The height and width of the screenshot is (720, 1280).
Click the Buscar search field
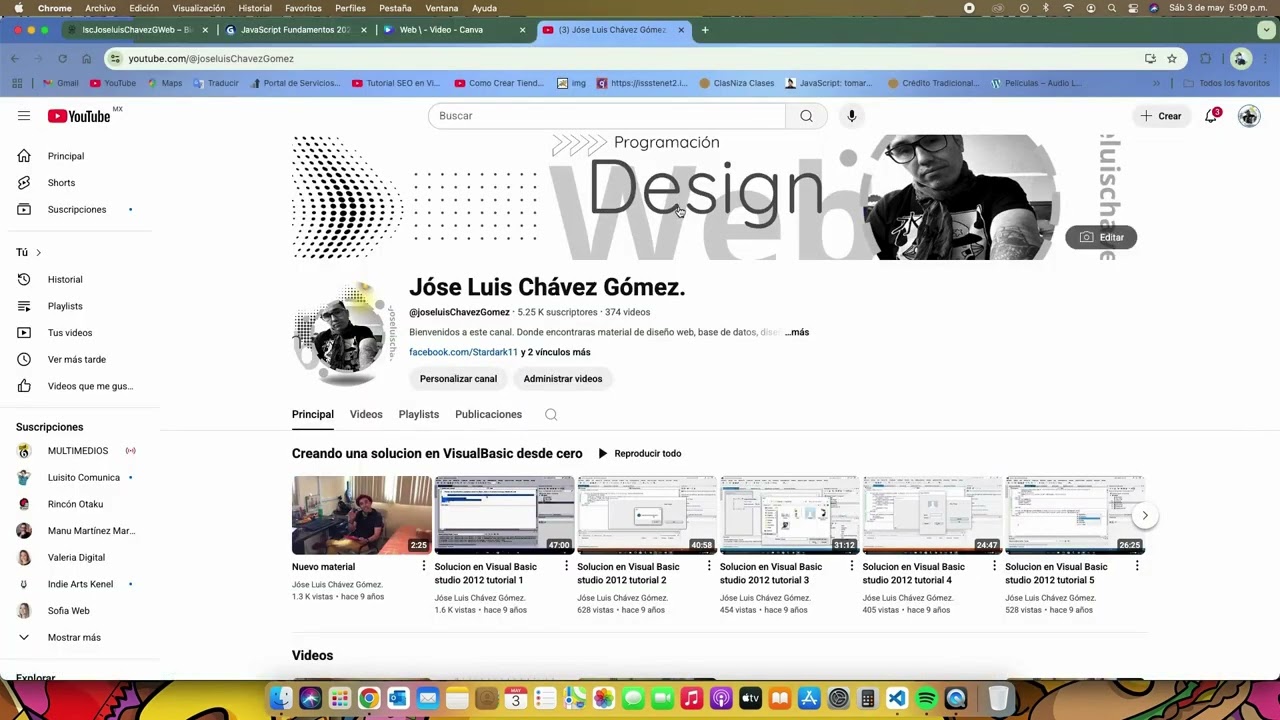point(607,116)
